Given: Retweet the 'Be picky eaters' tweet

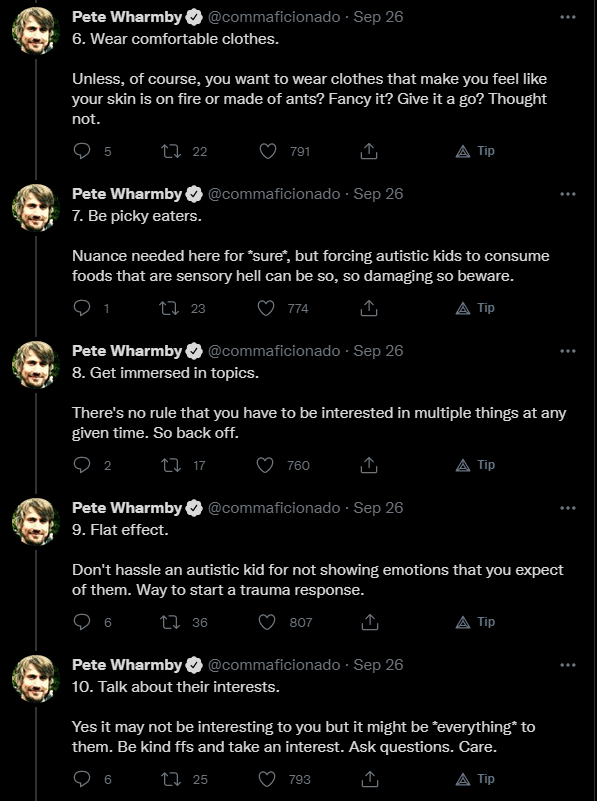Looking at the screenshot, I should 169,308.
